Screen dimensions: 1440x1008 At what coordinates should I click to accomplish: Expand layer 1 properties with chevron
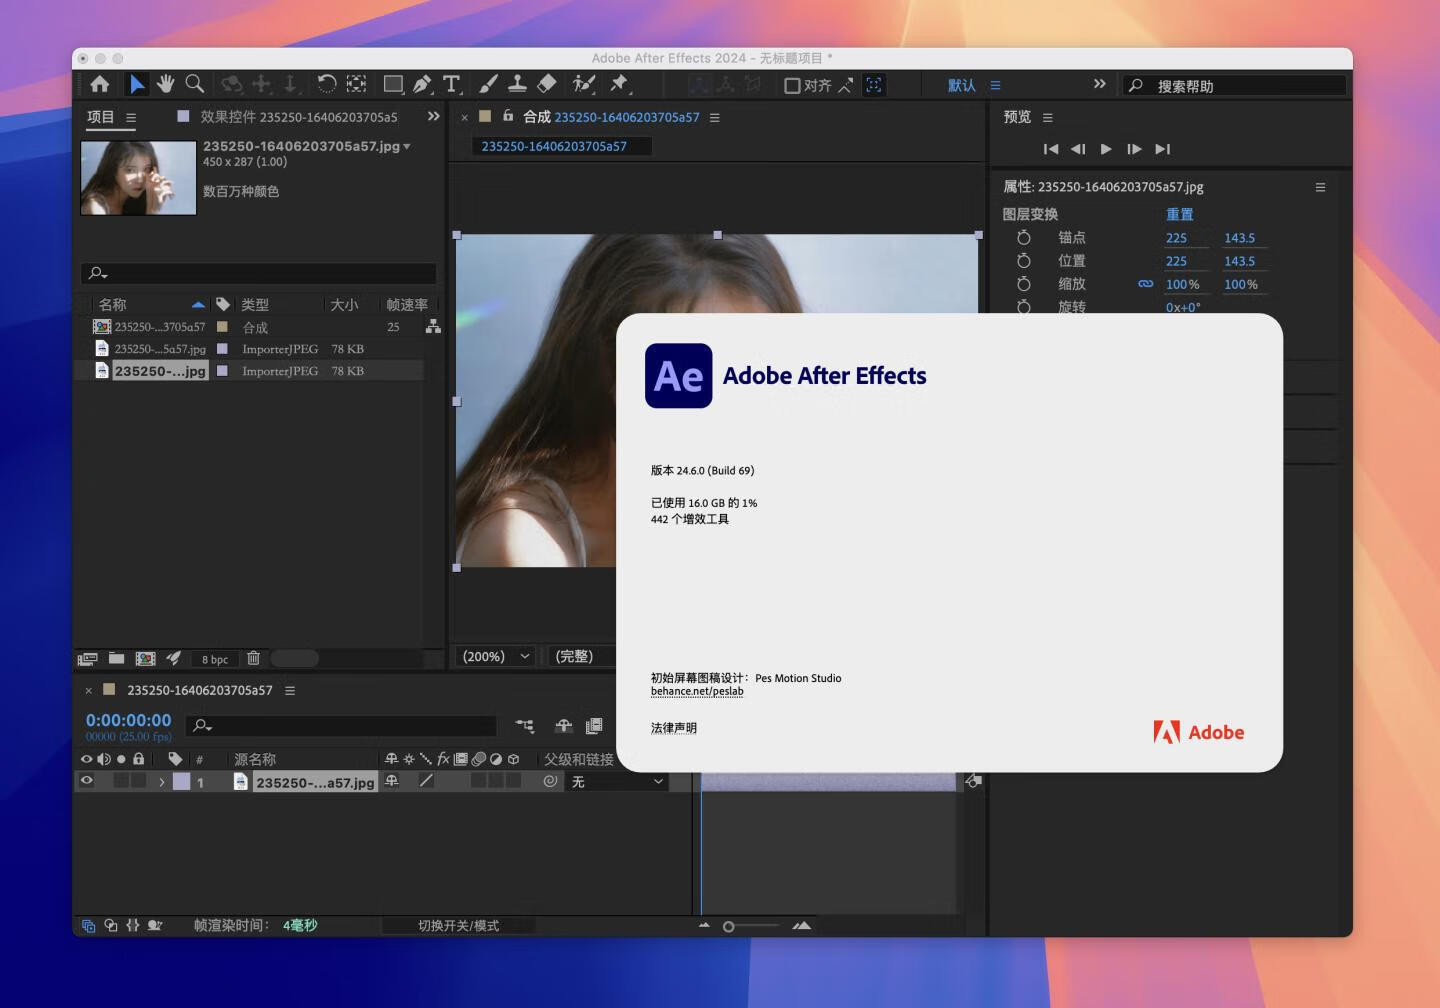tap(161, 782)
